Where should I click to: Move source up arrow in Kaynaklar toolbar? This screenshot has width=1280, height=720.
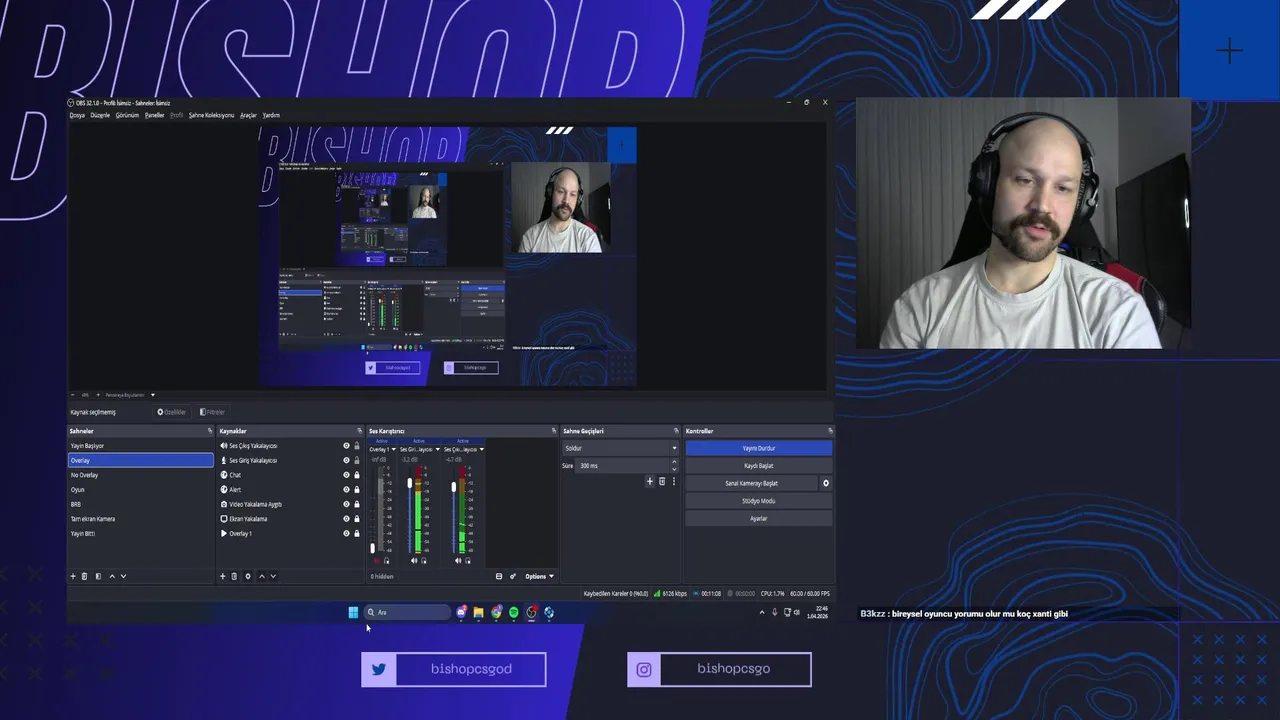click(x=262, y=576)
